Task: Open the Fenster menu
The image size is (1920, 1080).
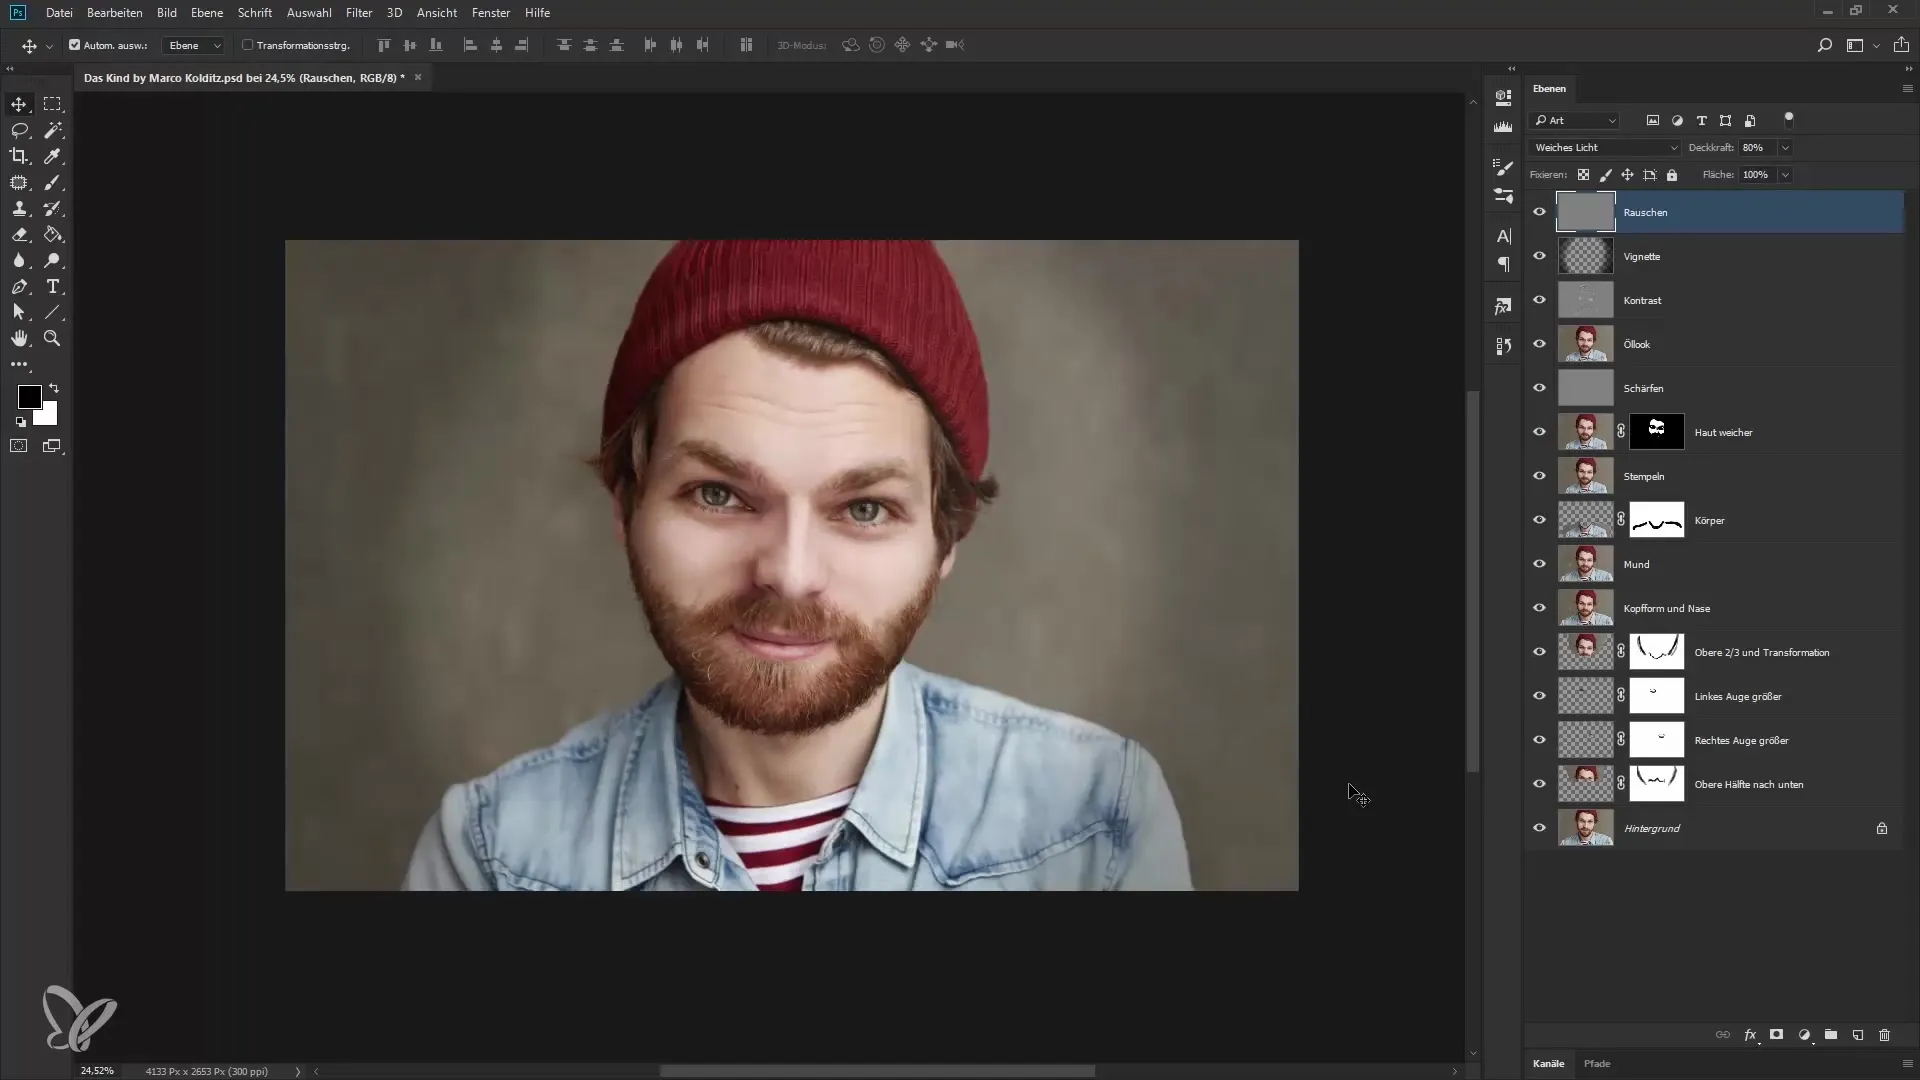Action: tap(491, 13)
